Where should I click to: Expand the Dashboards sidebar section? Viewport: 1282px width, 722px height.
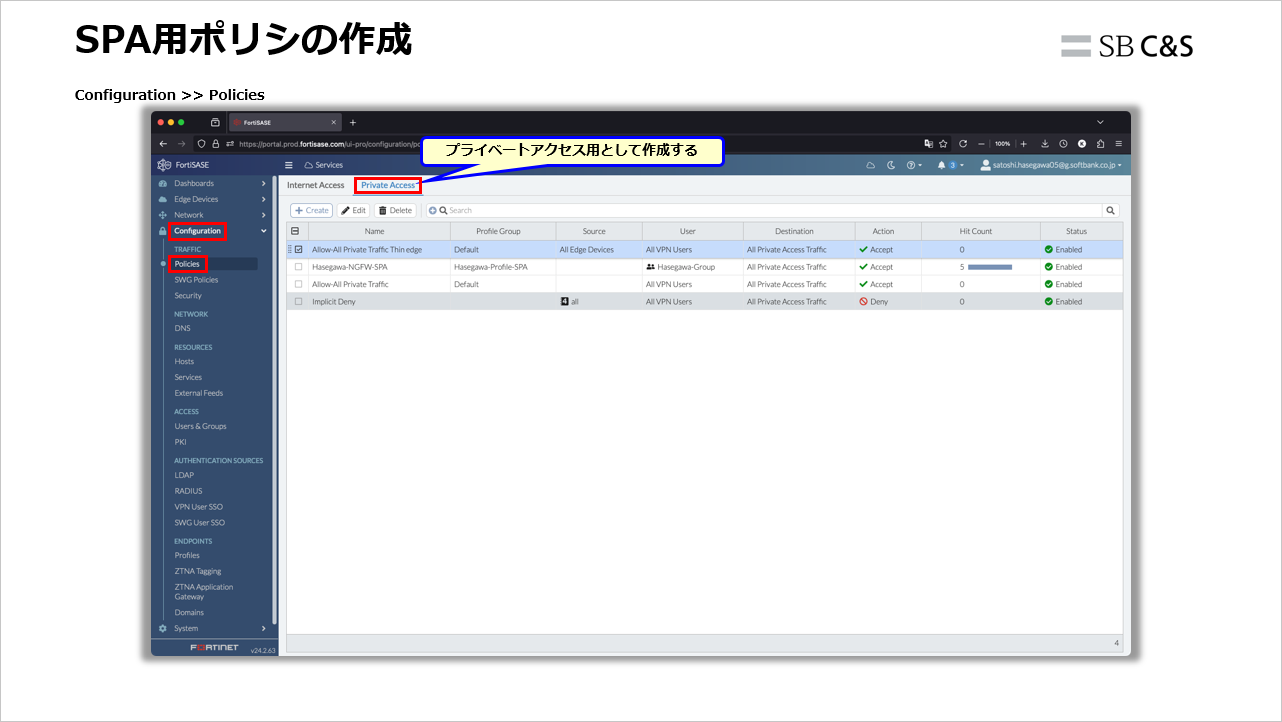click(264, 183)
